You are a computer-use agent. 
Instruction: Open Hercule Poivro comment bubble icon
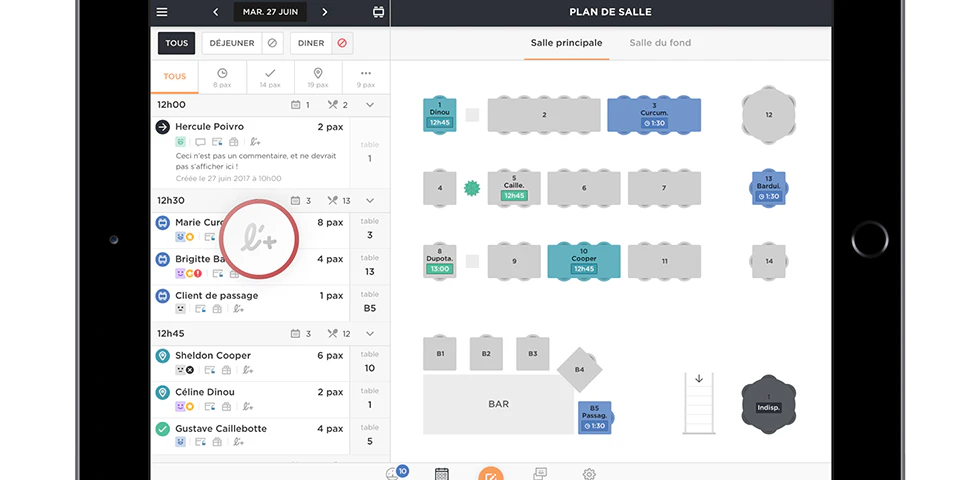(200, 142)
